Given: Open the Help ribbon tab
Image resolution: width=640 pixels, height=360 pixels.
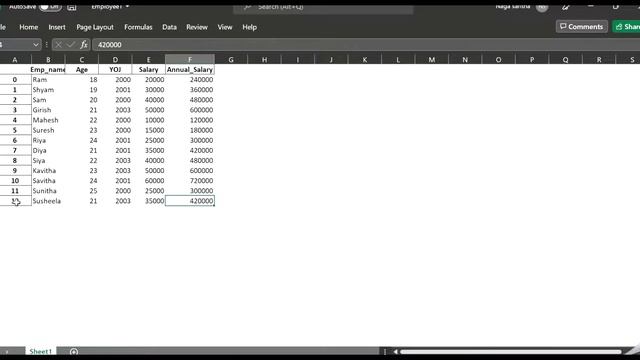Looking at the screenshot, I should [249, 27].
